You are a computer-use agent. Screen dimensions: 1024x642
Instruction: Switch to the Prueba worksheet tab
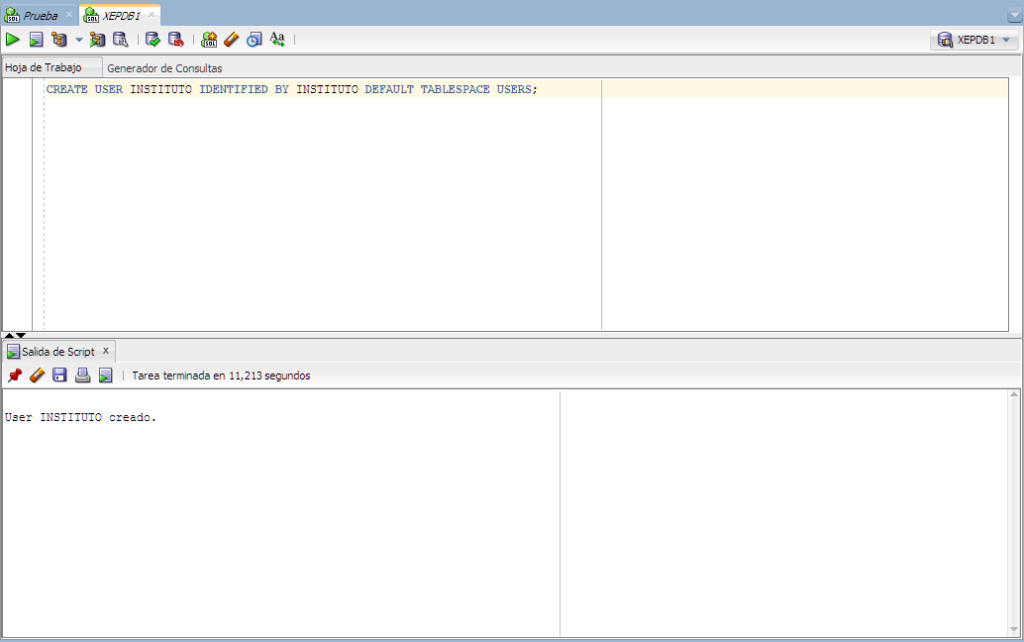click(40, 16)
